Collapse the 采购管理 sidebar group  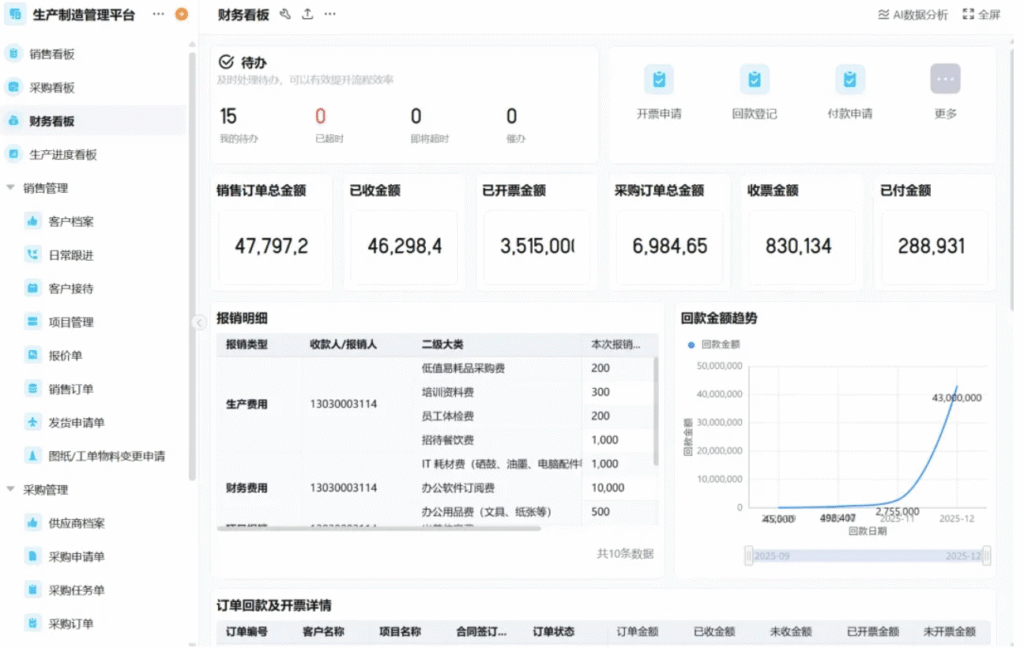click(11, 490)
